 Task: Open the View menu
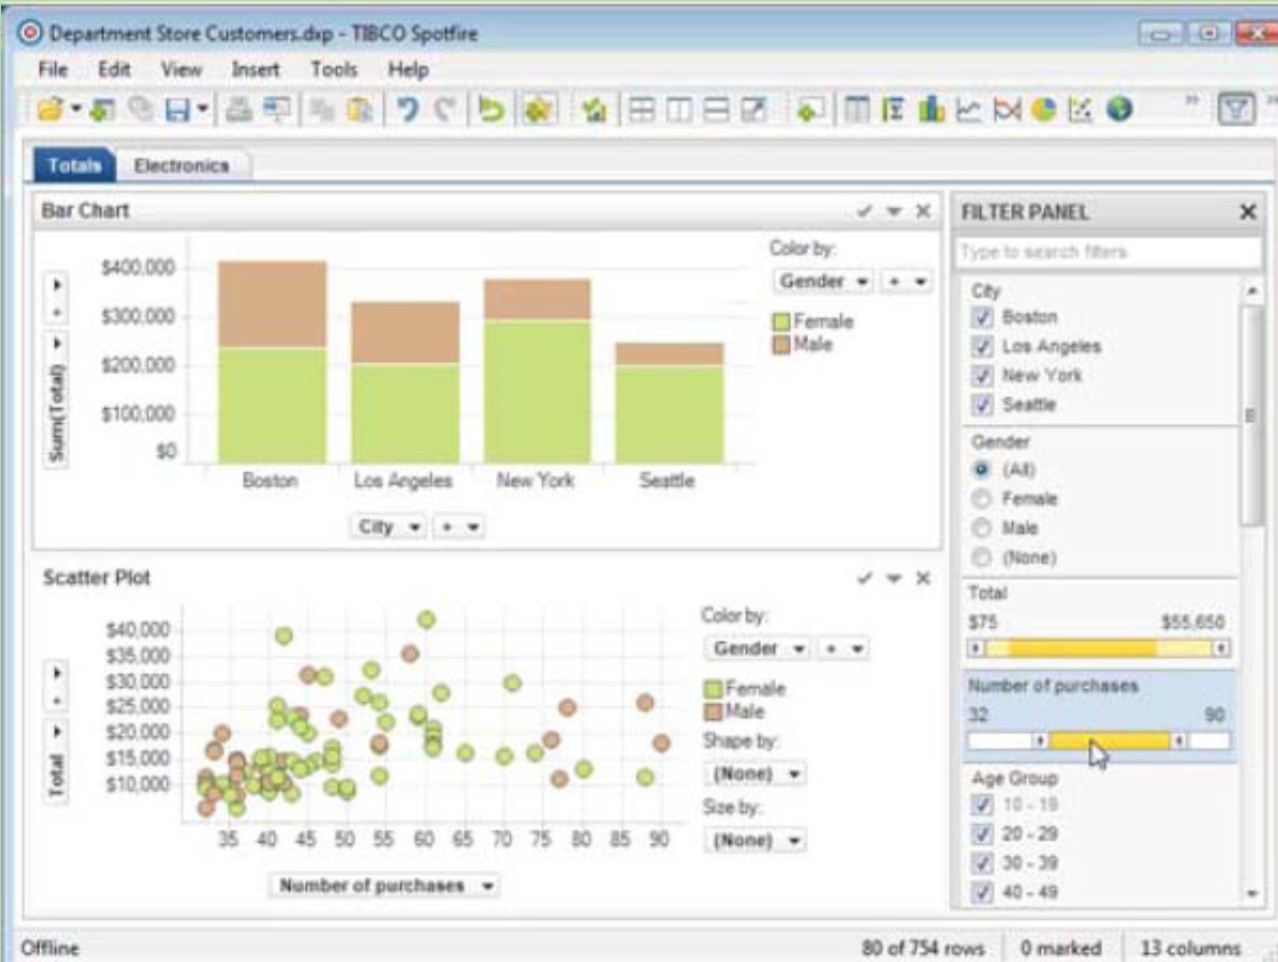[181, 69]
